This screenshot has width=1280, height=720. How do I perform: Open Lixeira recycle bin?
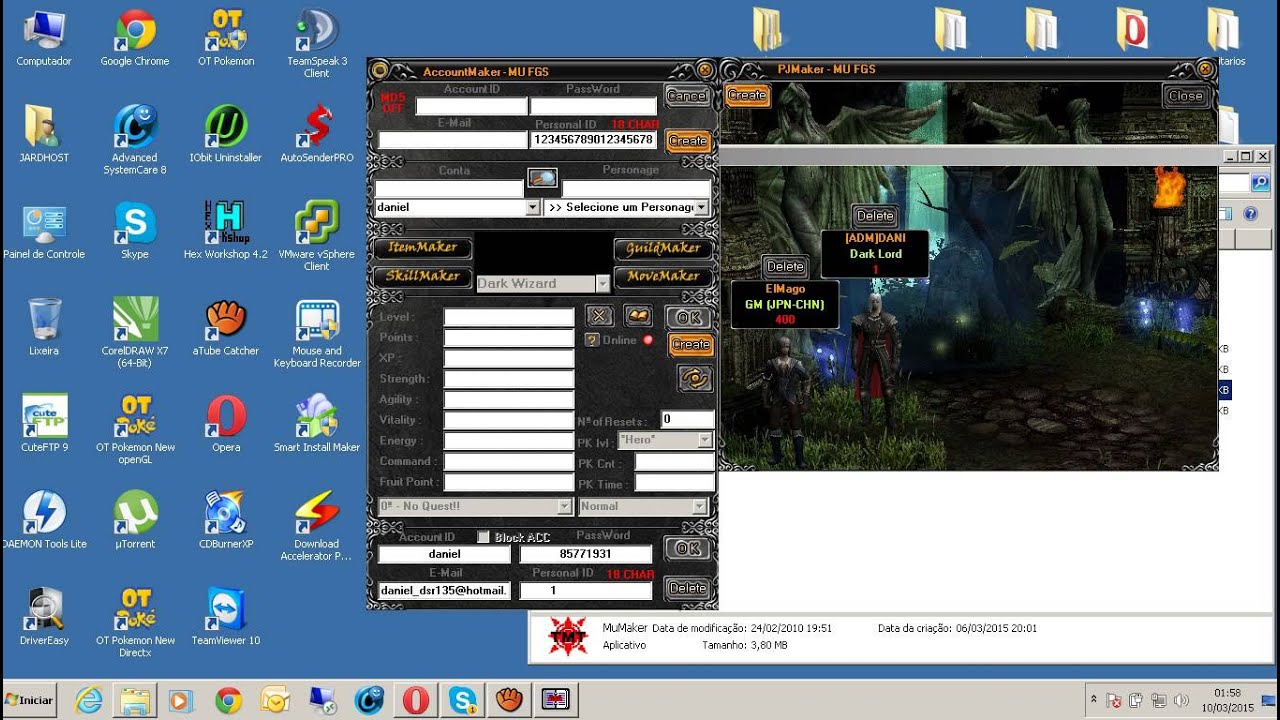pyautogui.click(x=44, y=328)
